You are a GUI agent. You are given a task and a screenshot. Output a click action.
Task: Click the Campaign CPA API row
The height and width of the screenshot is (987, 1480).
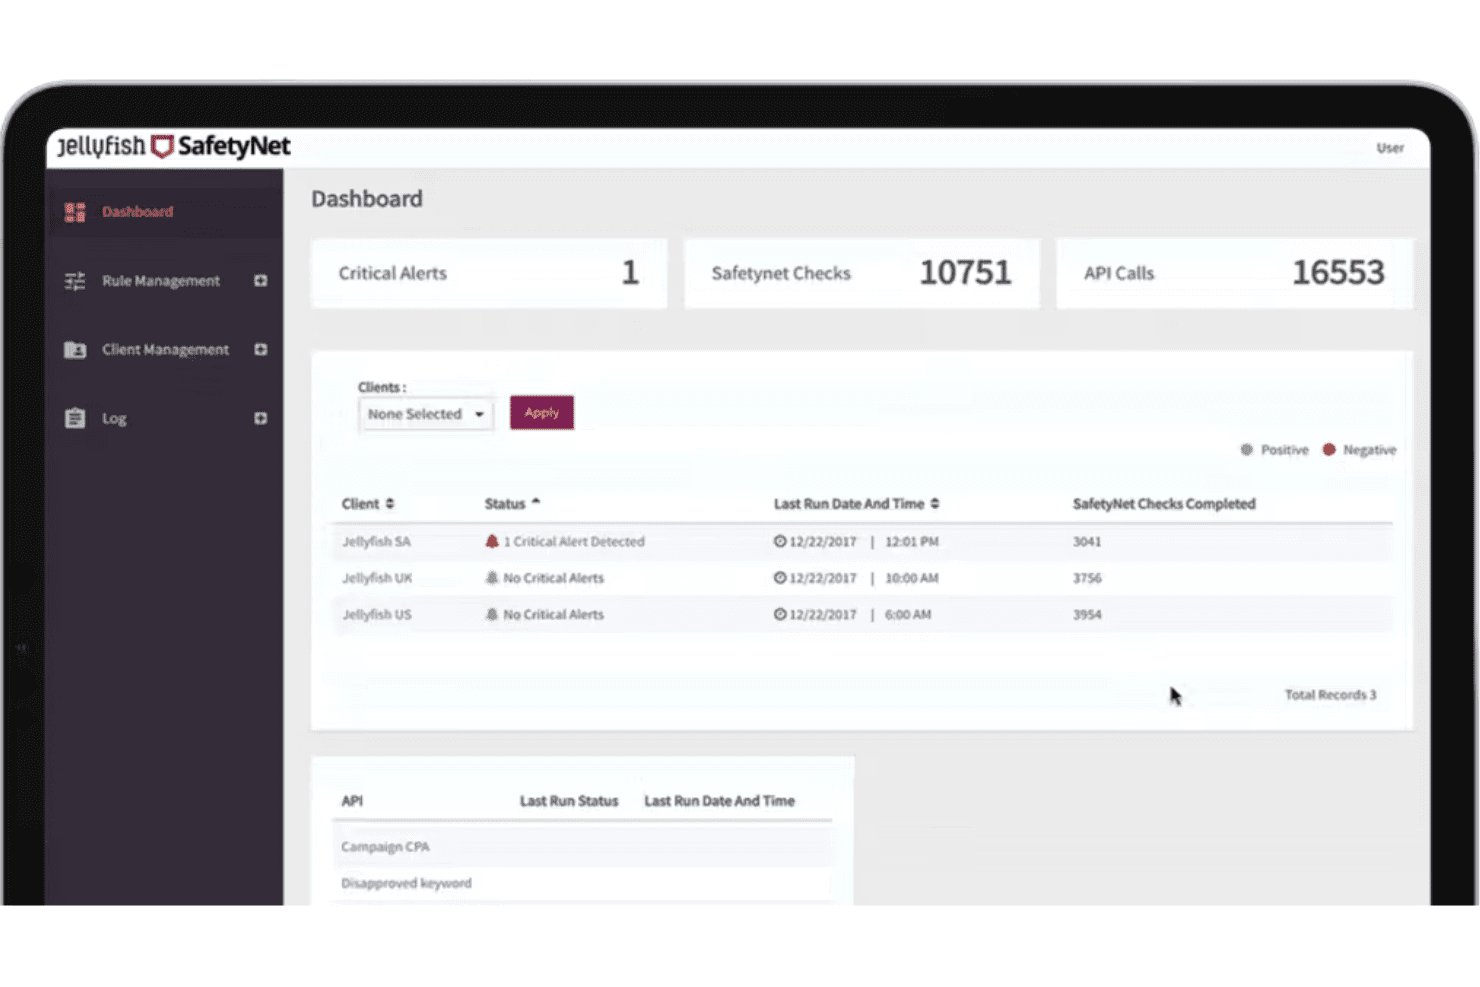(x=582, y=847)
